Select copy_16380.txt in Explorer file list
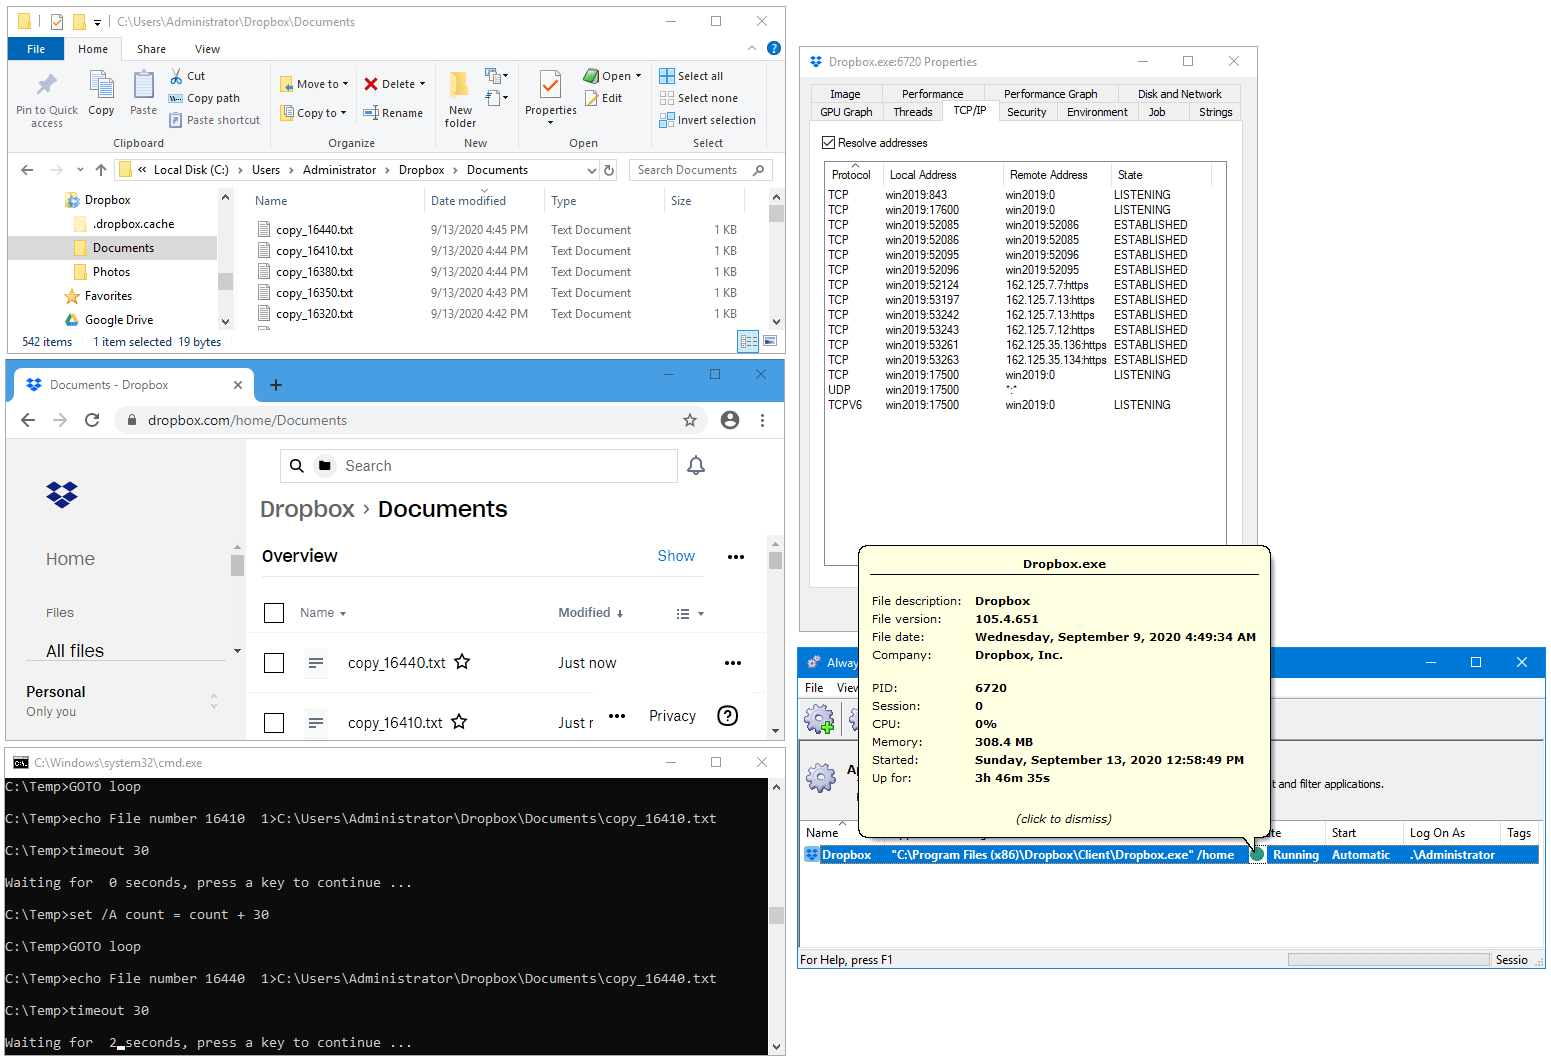This screenshot has height=1058, width=1551. click(x=314, y=272)
